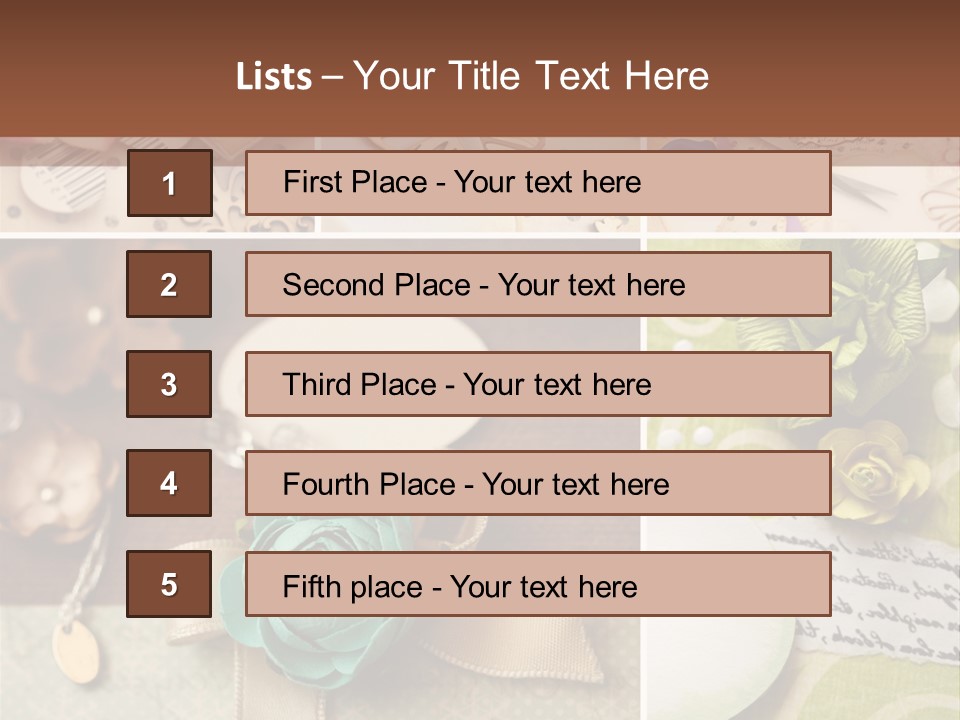Screen dimensions: 960x720
Task: Click "Your Title Text Here" in the title
Action: coord(530,76)
